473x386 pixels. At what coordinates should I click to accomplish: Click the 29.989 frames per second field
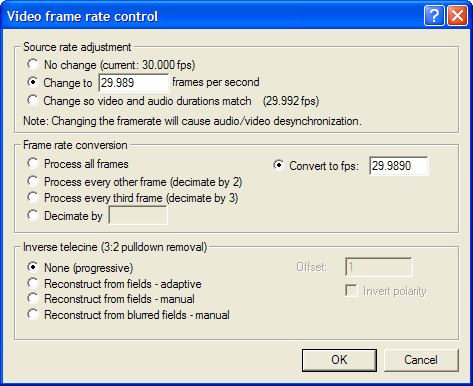click(x=134, y=83)
